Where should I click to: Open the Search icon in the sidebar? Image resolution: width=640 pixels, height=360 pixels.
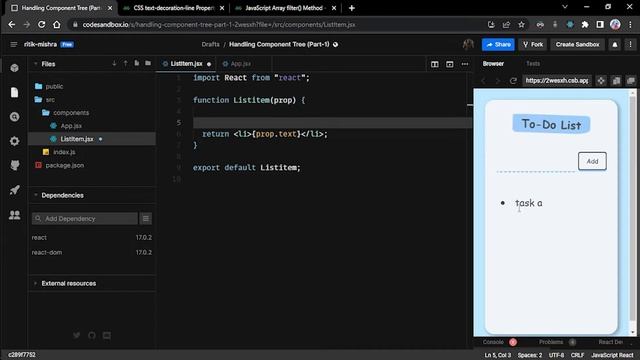pyautogui.click(x=15, y=117)
